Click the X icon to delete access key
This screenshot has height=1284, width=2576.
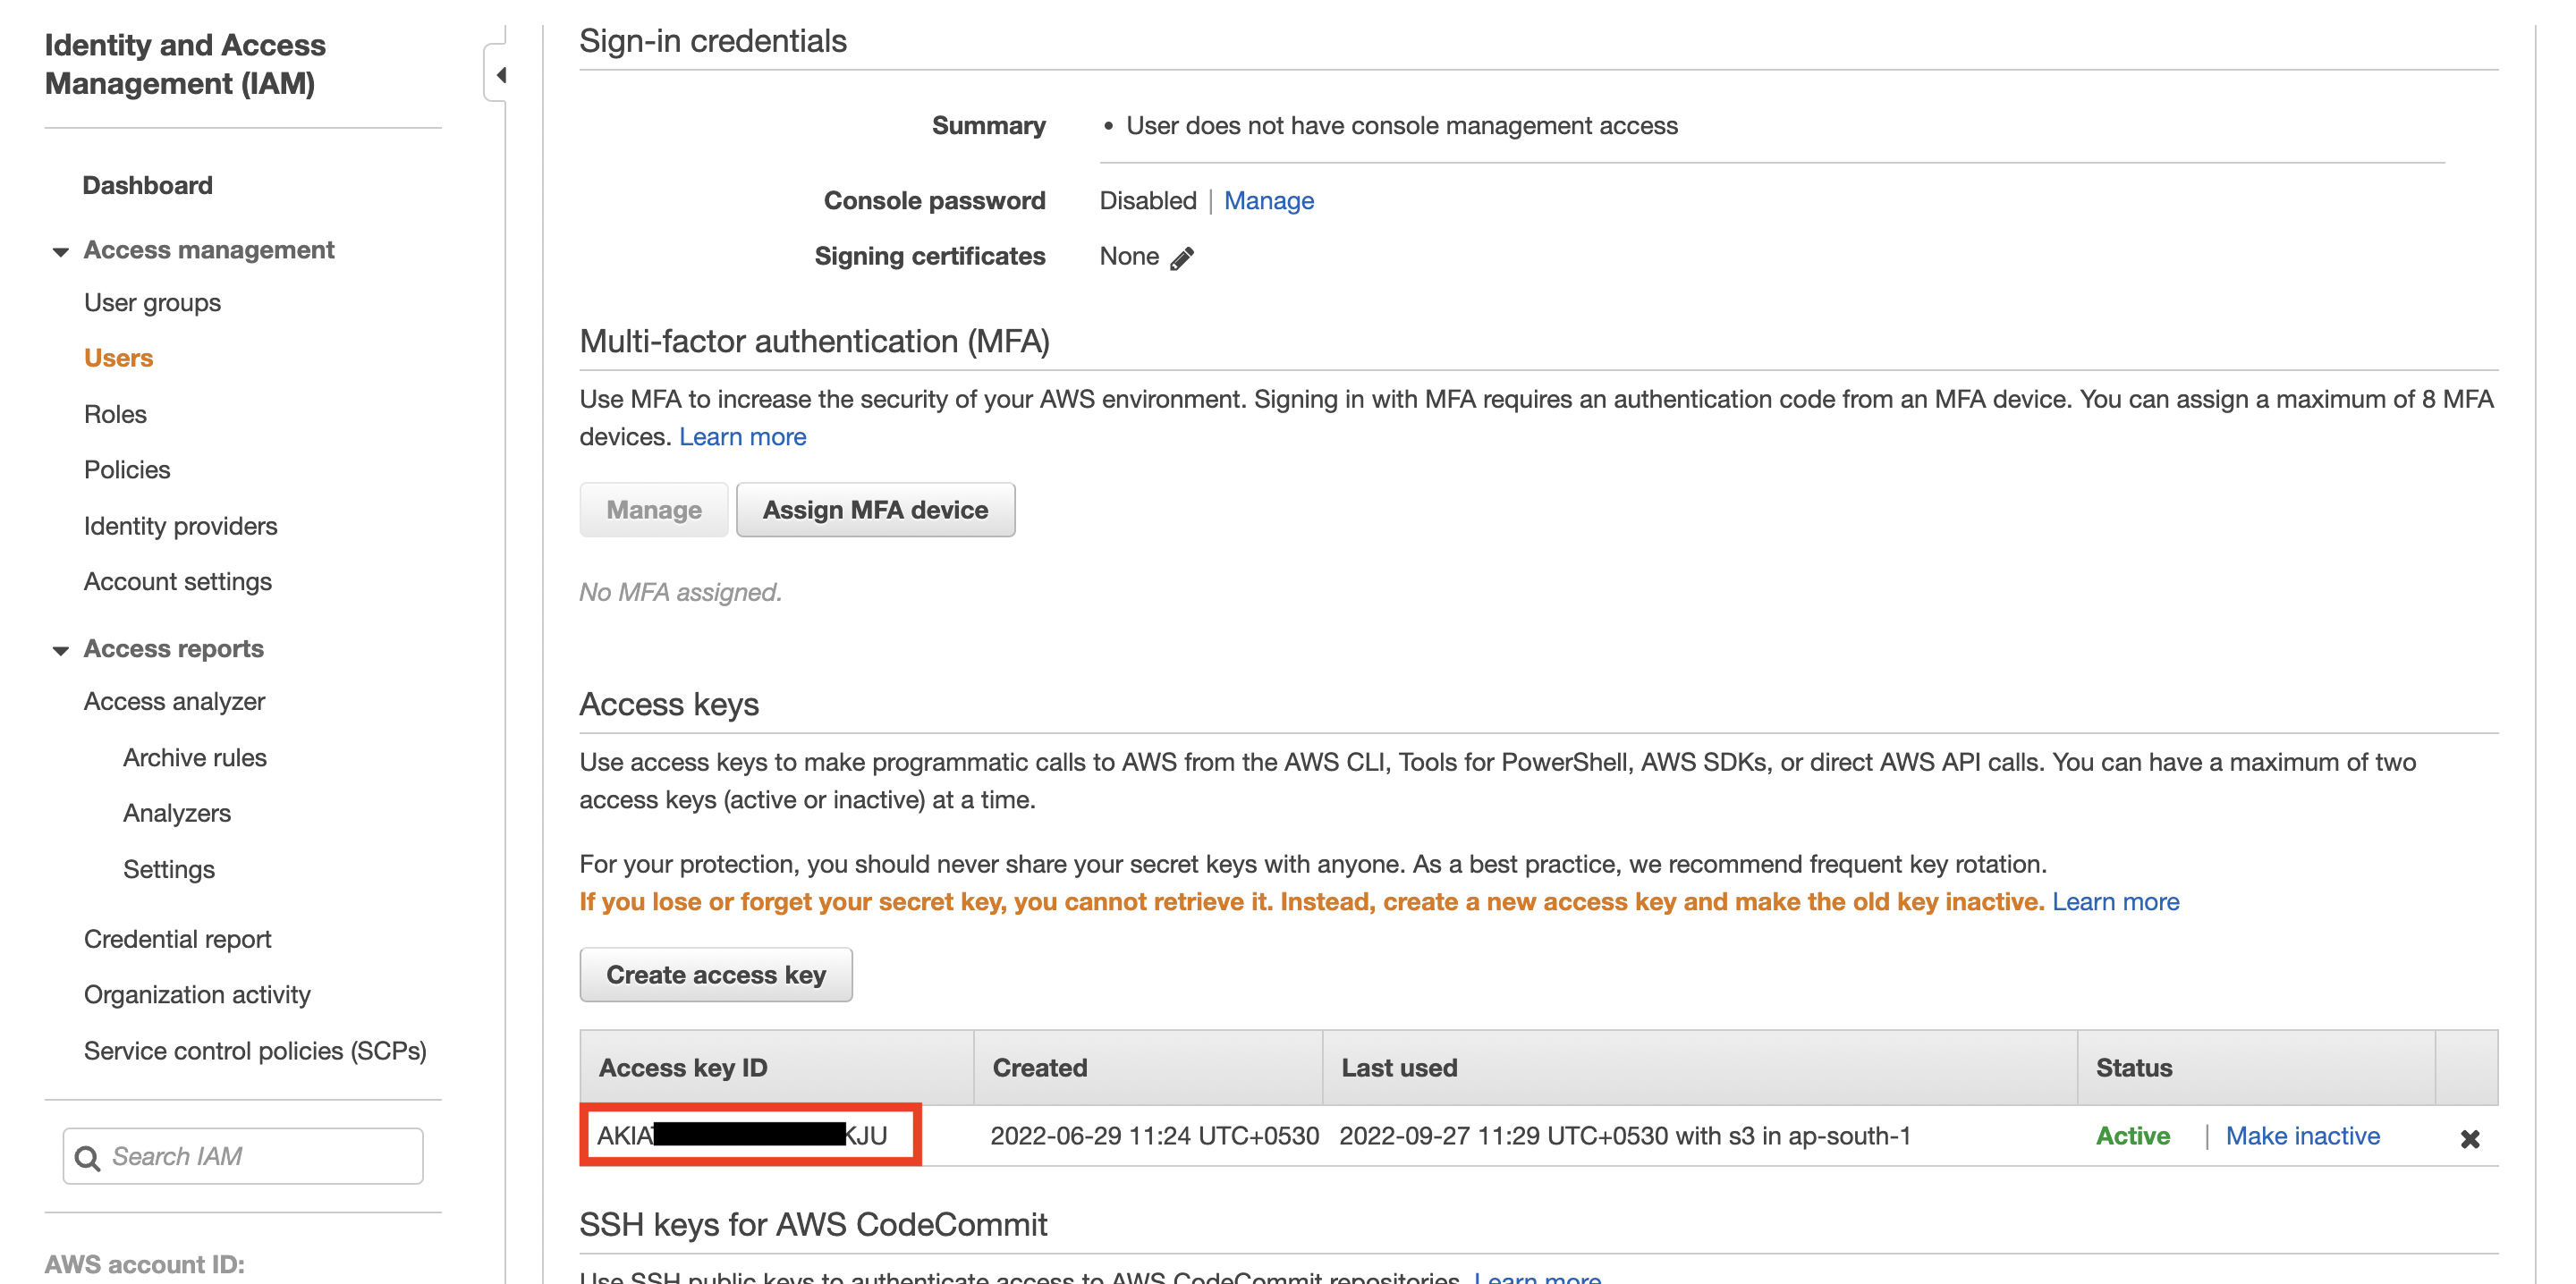tap(2468, 1138)
